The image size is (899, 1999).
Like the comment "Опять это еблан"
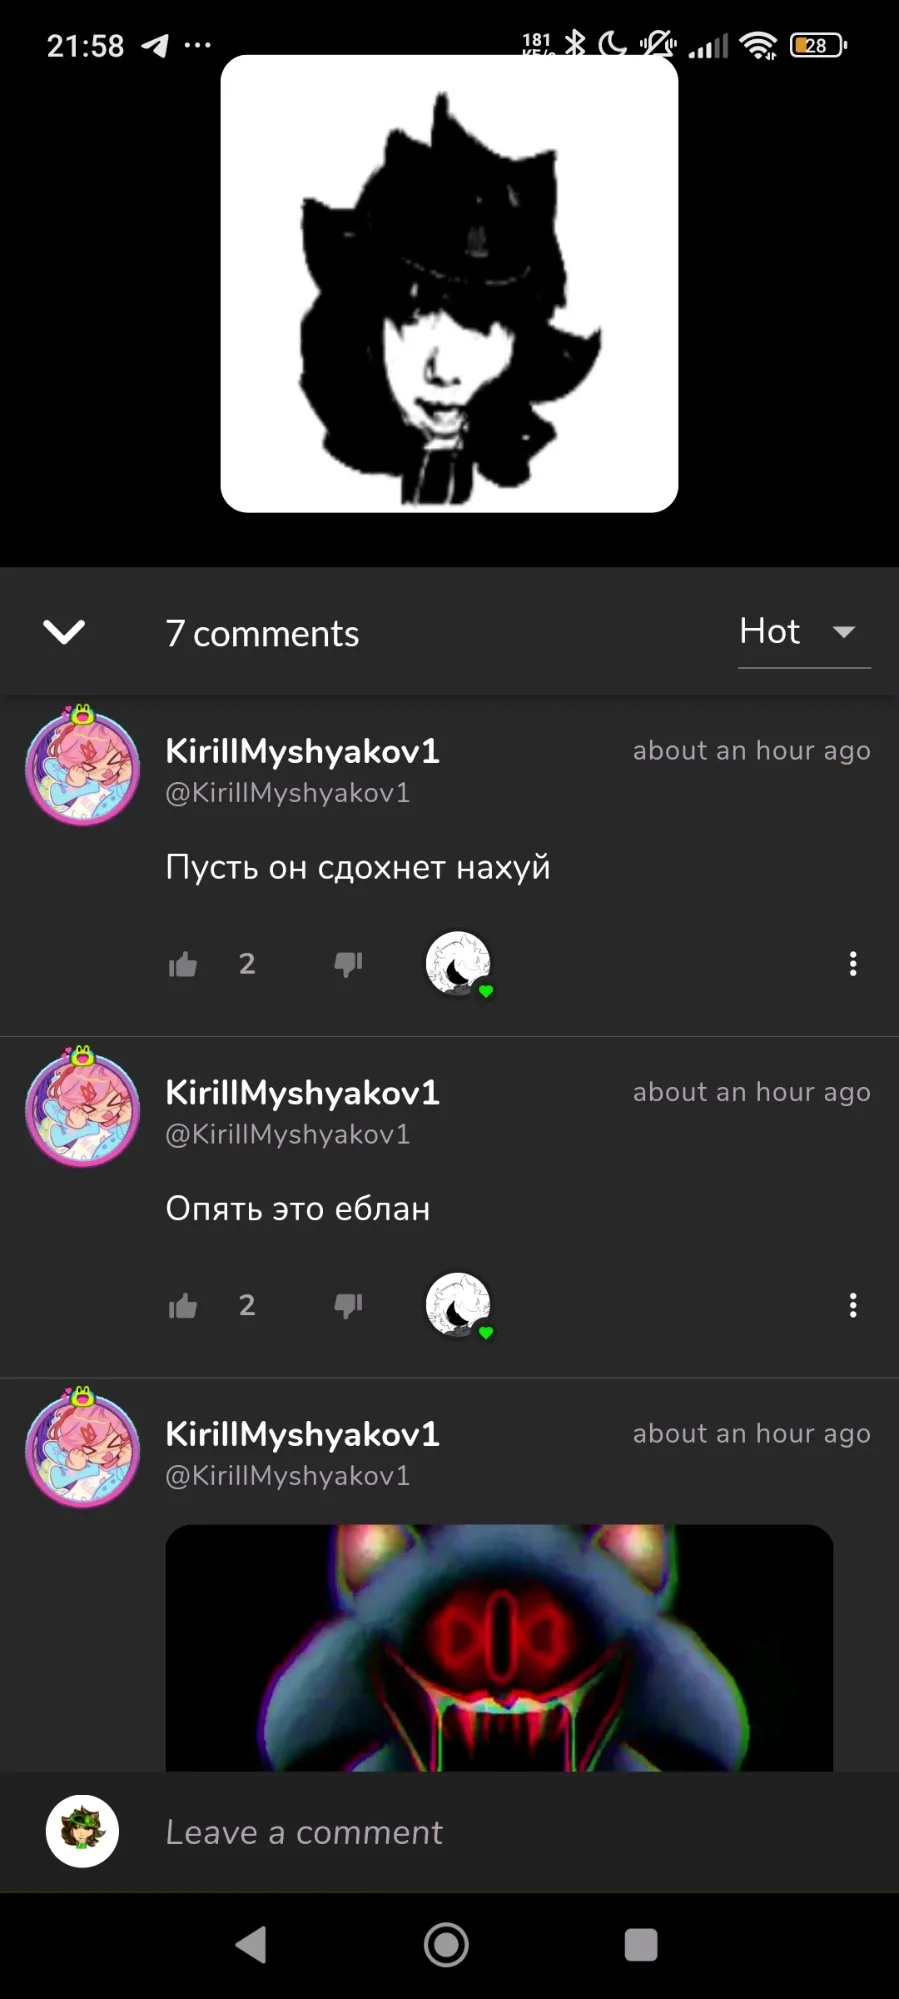tap(183, 1305)
